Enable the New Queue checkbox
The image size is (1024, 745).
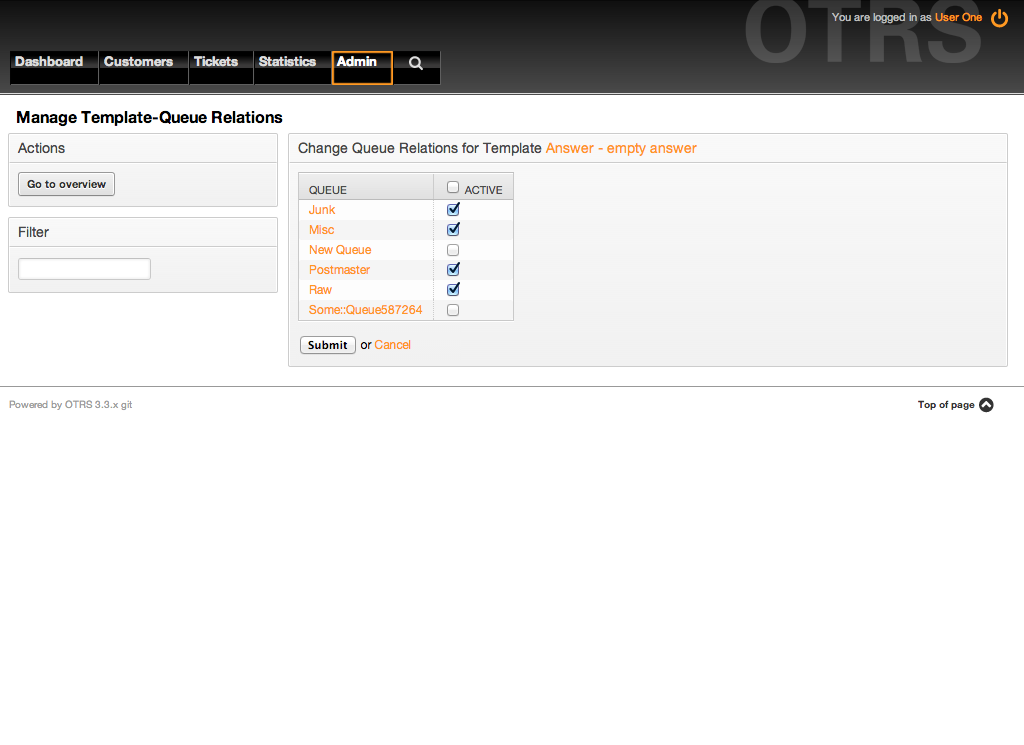(x=453, y=250)
